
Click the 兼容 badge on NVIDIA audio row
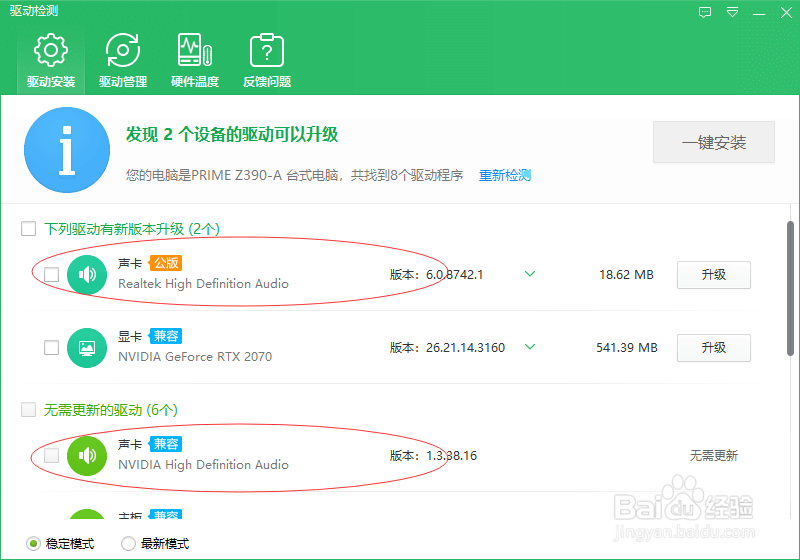point(166,444)
